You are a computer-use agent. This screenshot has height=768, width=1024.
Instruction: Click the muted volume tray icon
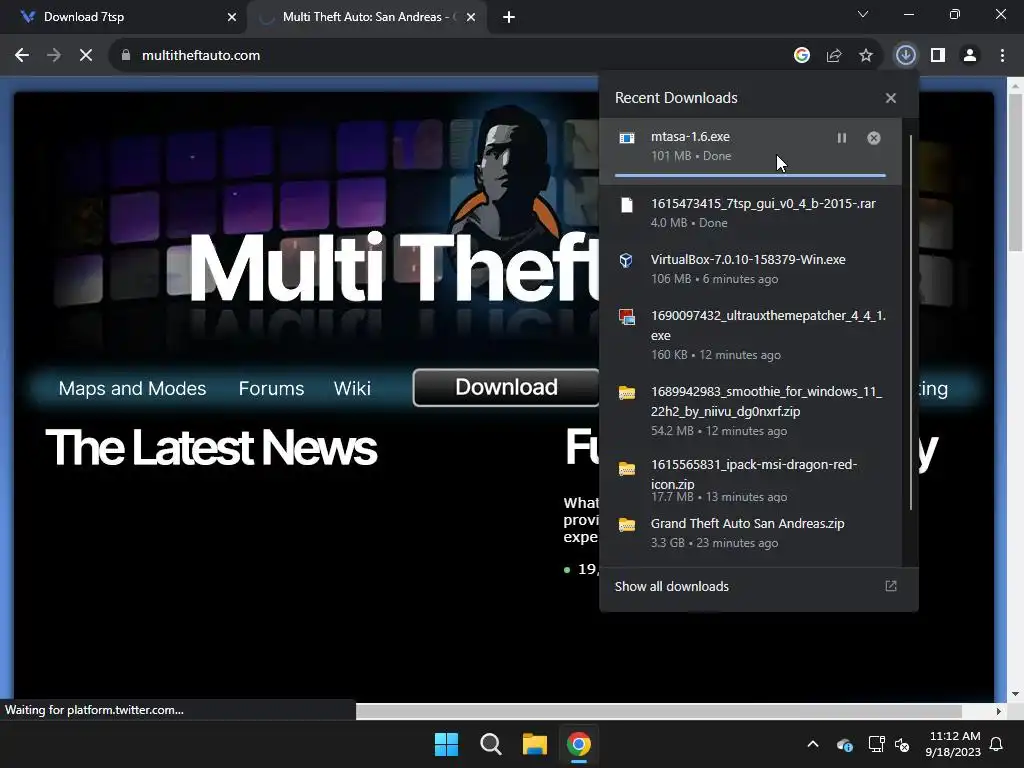902,744
